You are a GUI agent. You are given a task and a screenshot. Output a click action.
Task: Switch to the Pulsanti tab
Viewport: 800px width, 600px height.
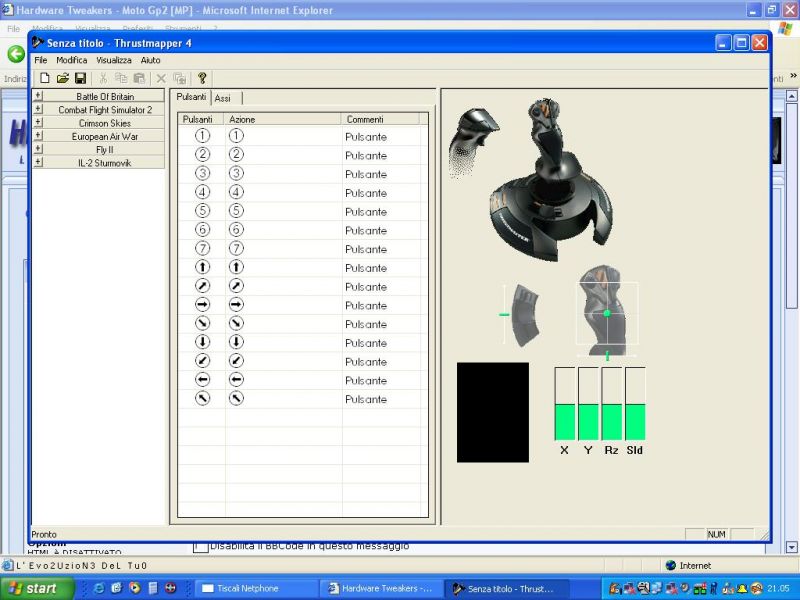click(191, 97)
